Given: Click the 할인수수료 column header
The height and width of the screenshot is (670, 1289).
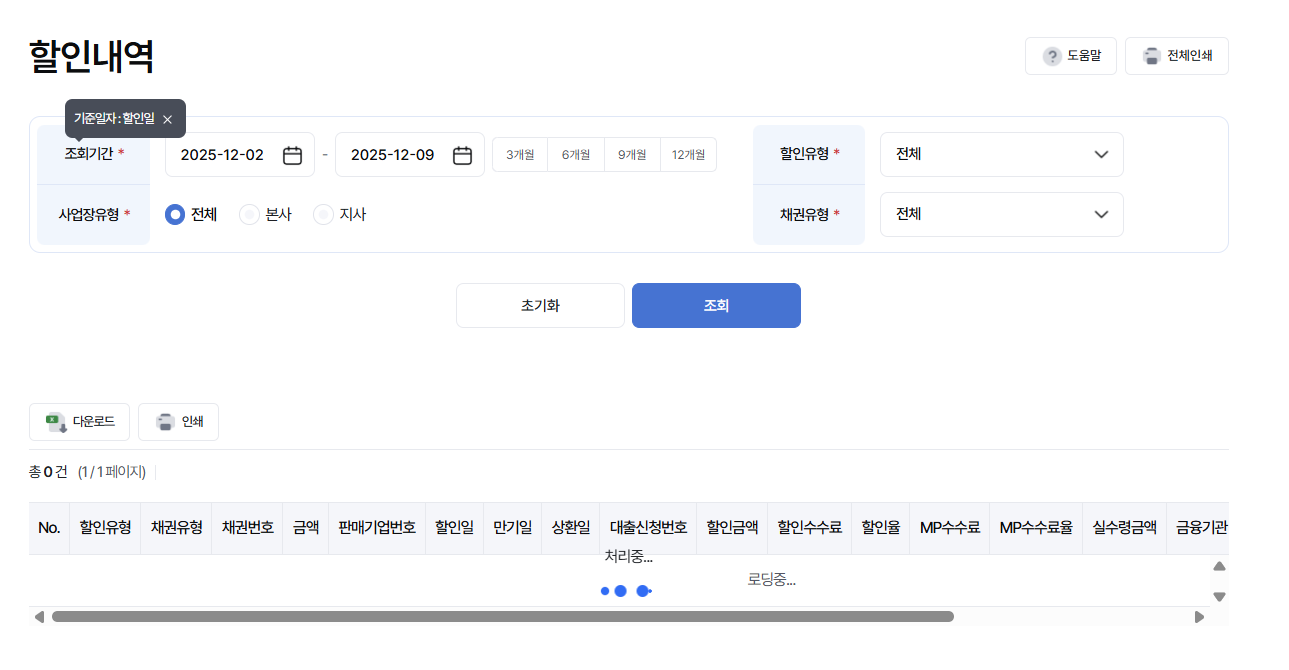Looking at the screenshot, I should pos(809,528).
